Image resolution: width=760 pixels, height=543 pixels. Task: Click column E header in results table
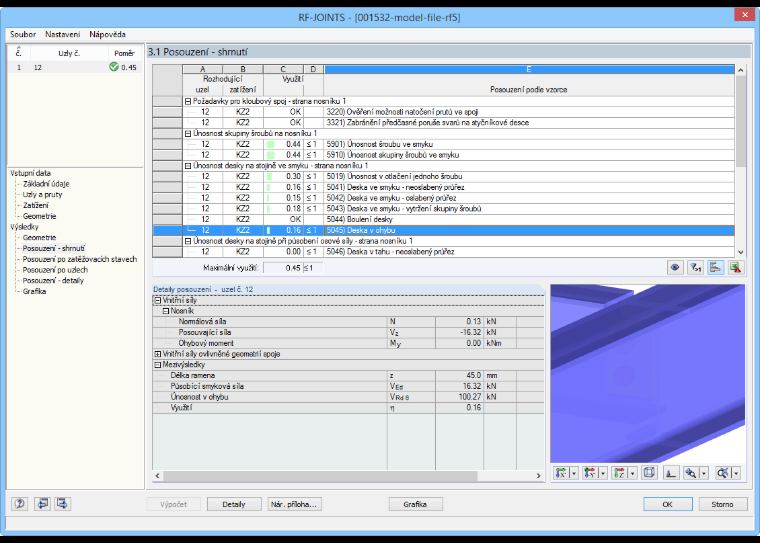[x=529, y=69]
